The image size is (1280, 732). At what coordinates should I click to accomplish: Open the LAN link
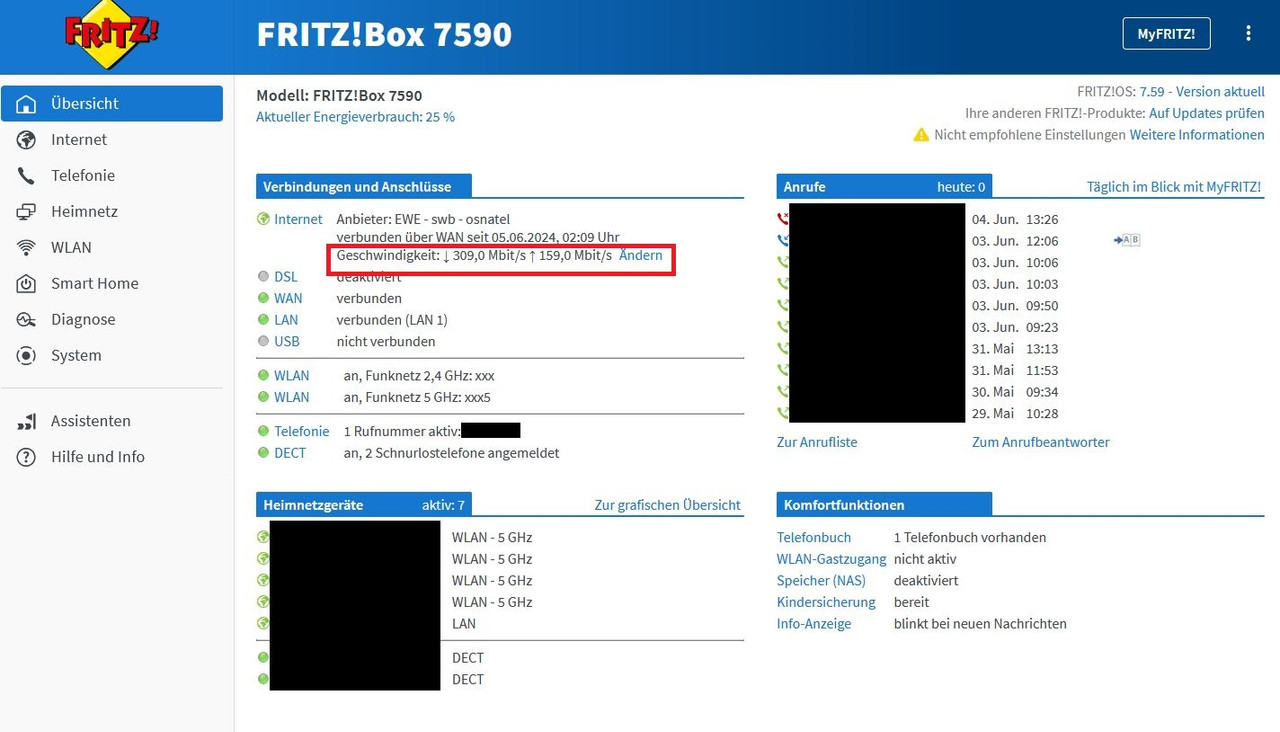286,320
